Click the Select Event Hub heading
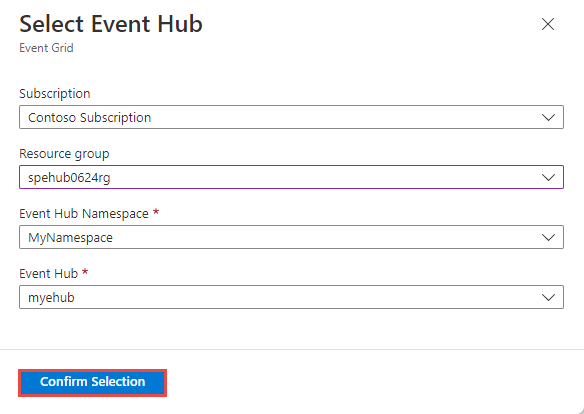This screenshot has width=584, height=414. pyautogui.click(x=111, y=24)
